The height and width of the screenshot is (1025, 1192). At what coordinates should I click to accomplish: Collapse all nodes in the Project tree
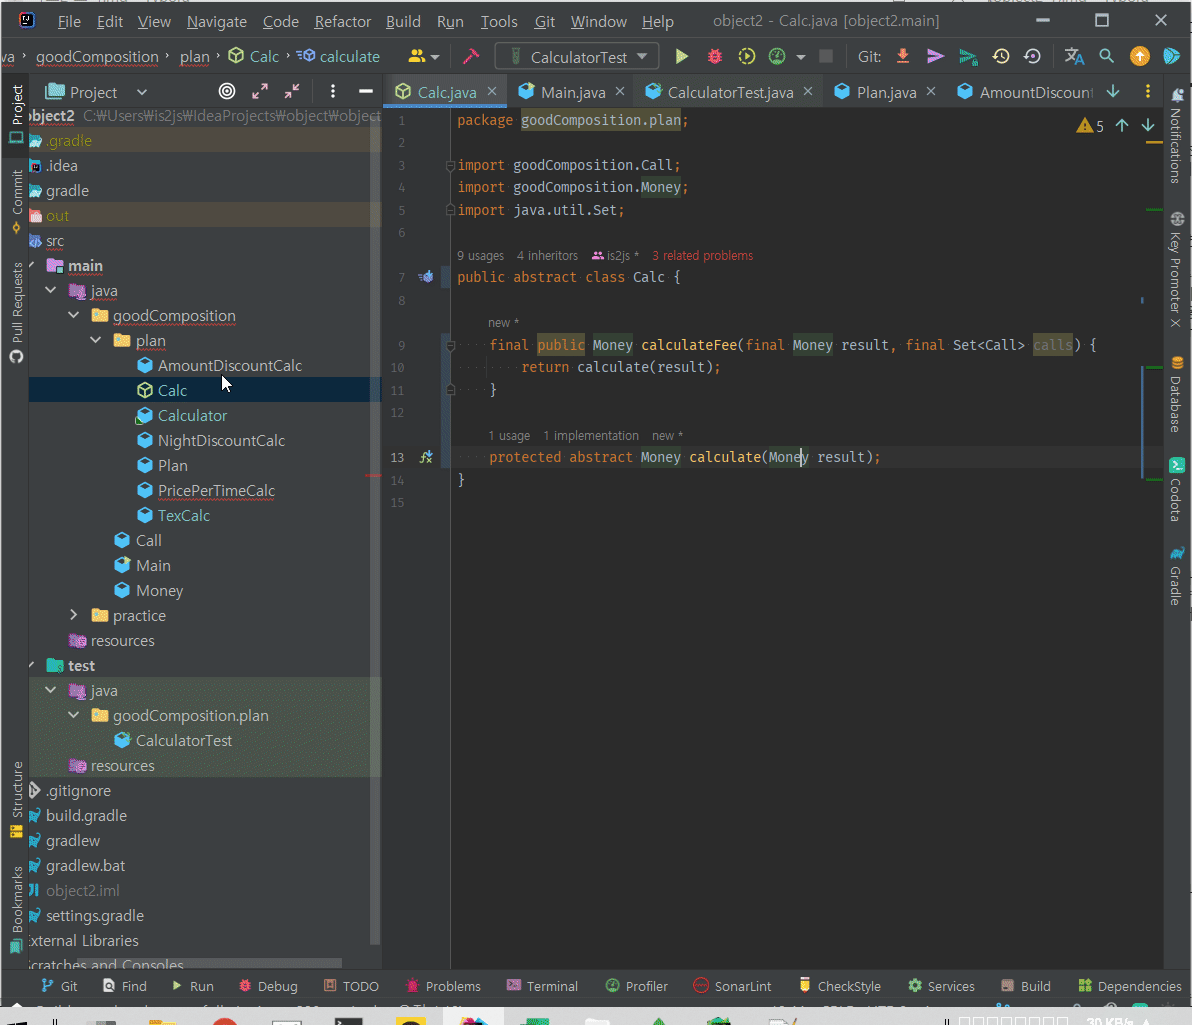pos(291,92)
